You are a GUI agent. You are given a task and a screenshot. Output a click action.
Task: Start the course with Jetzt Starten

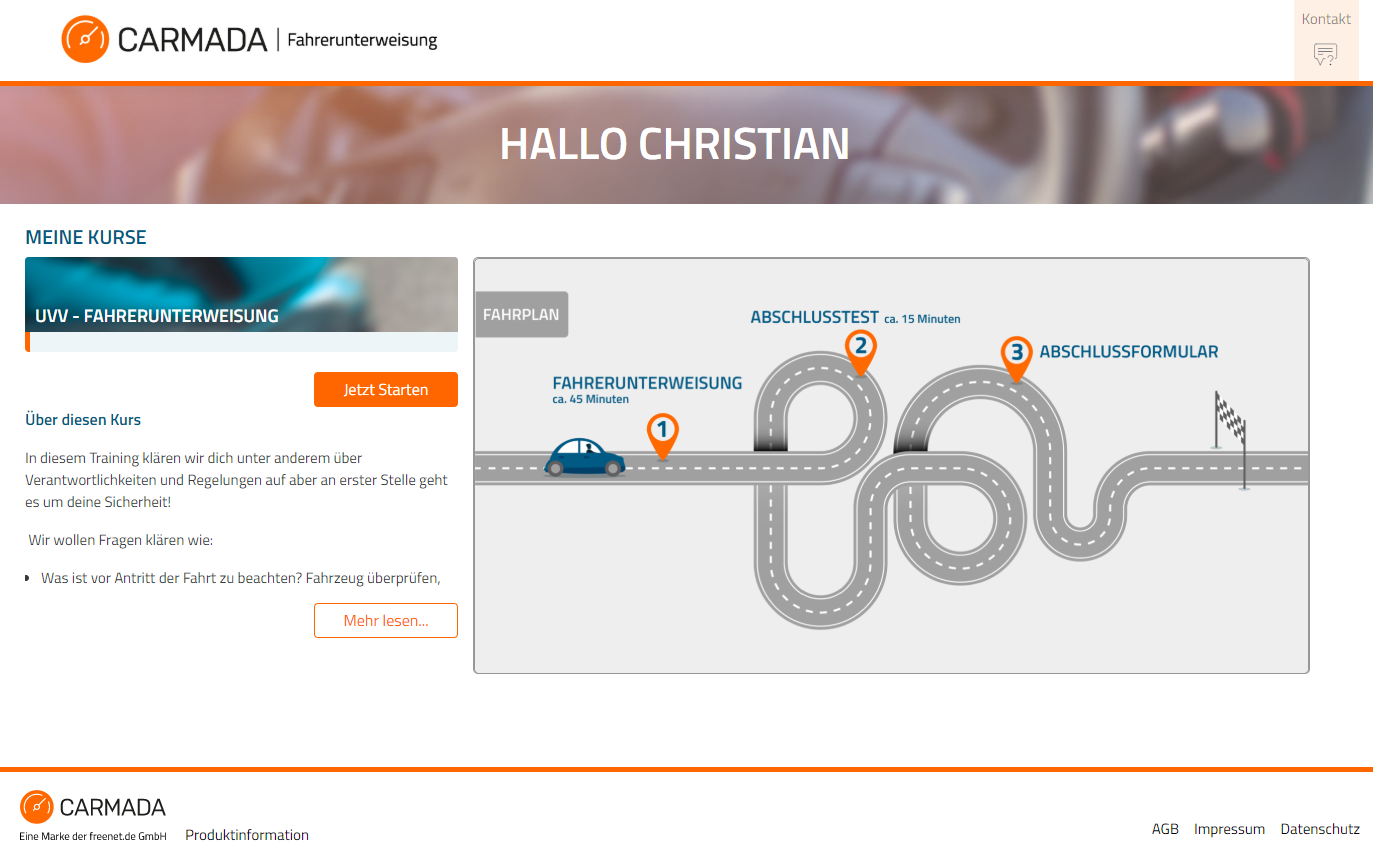point(386,390)
